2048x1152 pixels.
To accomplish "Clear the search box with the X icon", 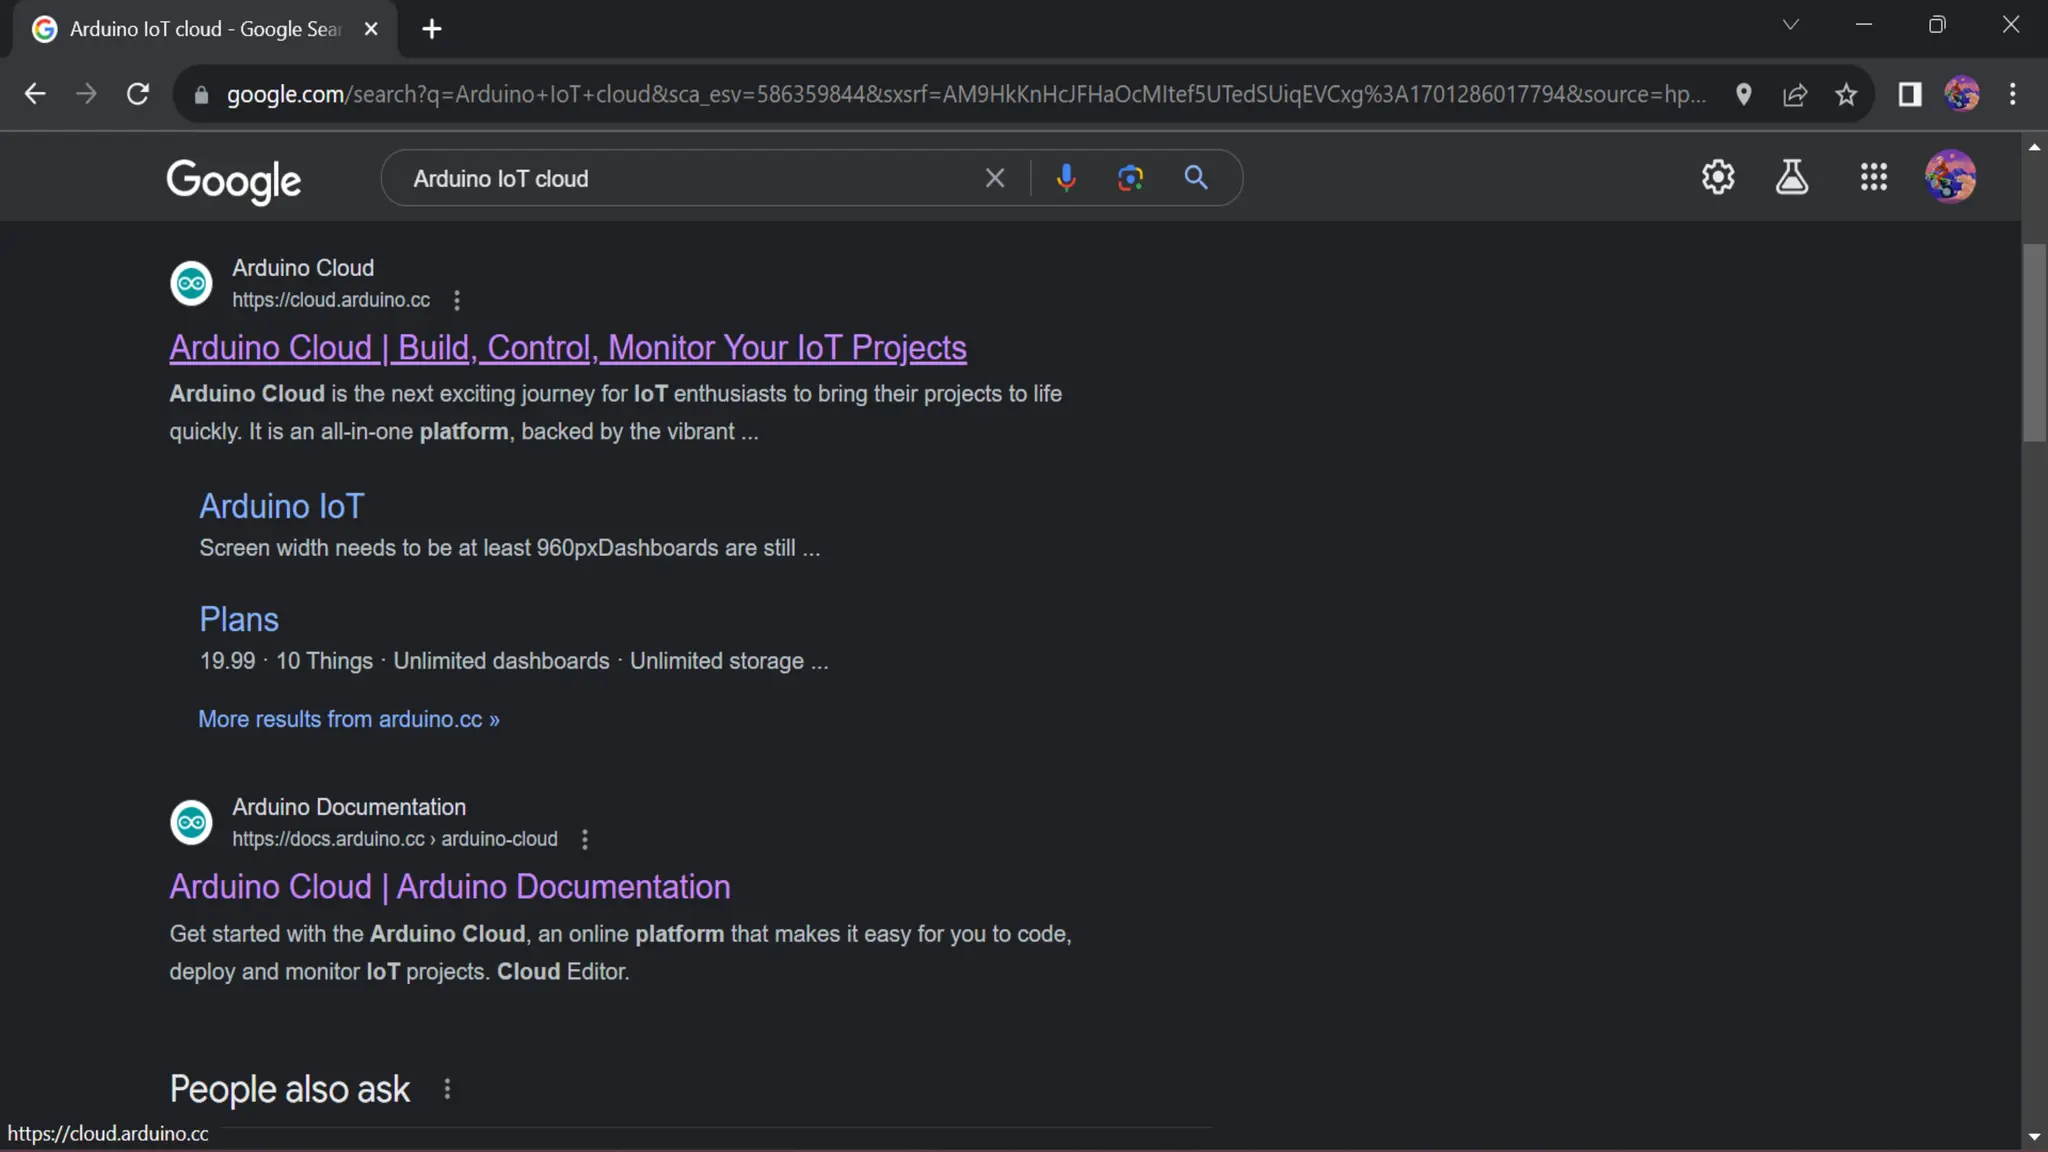I will [x=994, y=178].
